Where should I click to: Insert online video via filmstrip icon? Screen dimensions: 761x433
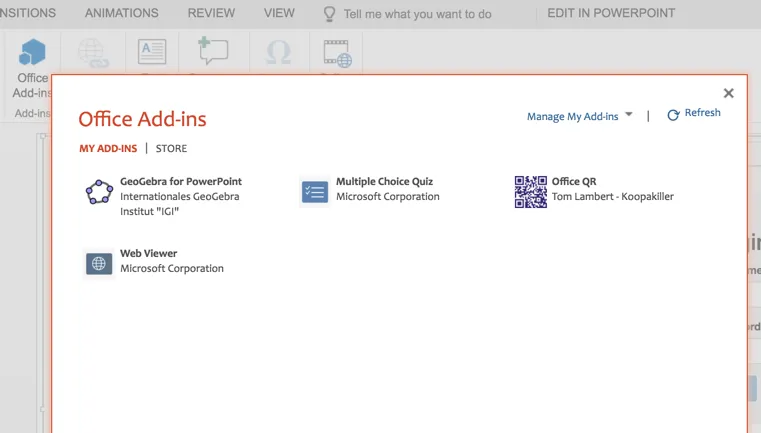pyautogui.click(x=337, y=53)
